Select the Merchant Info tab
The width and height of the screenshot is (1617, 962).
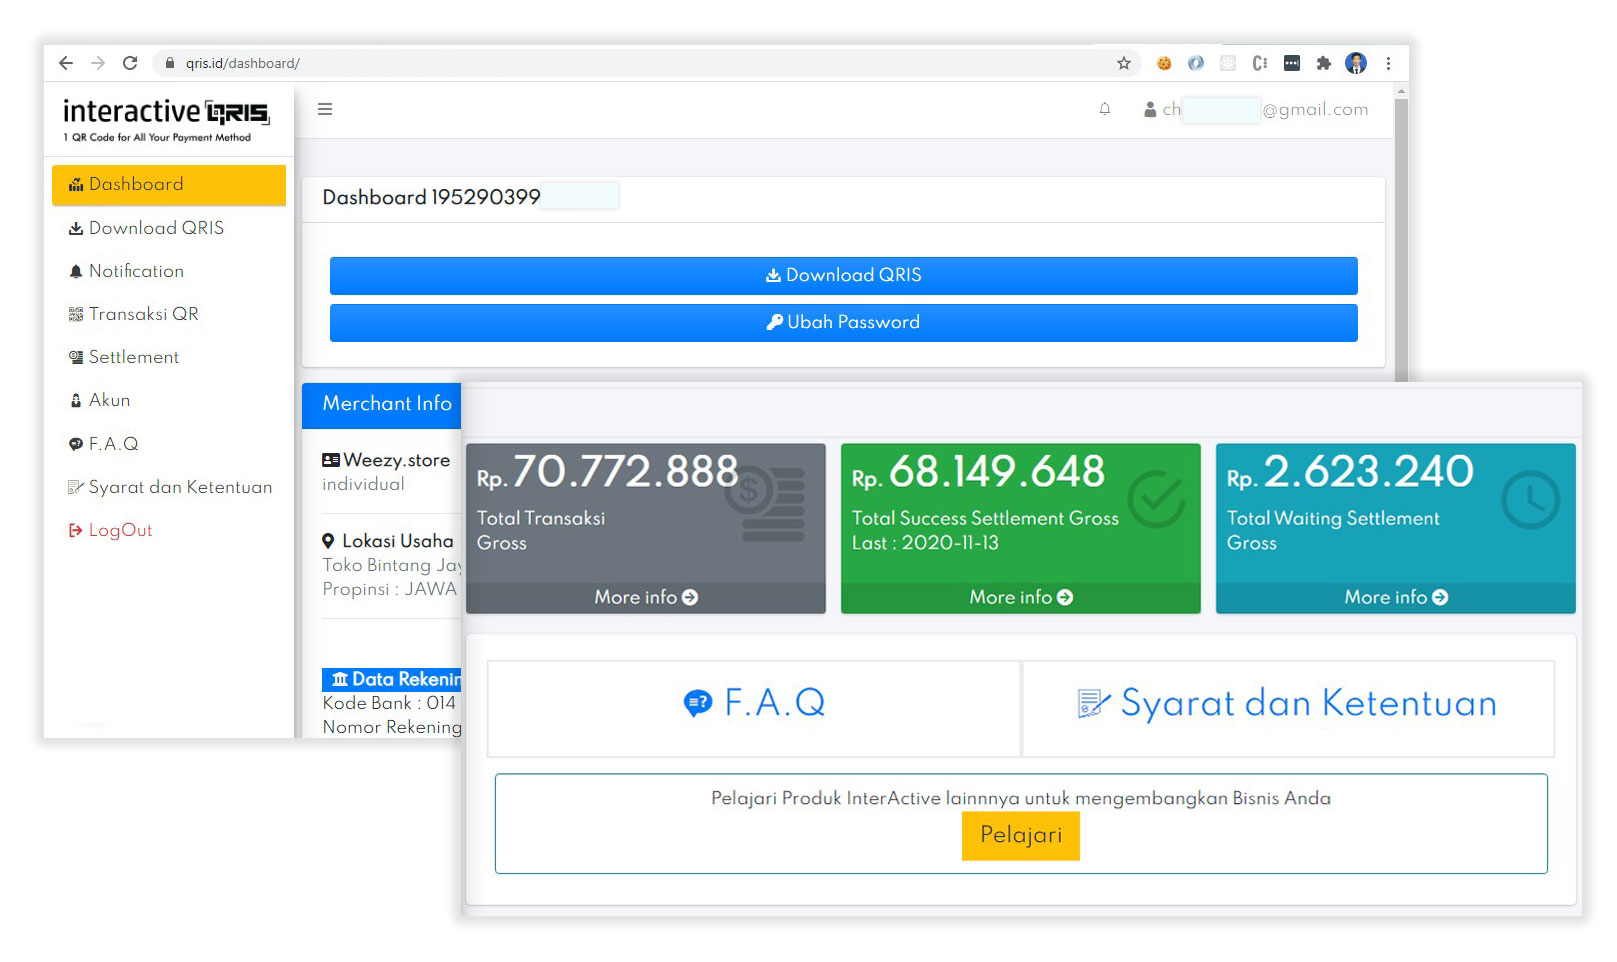[x=382, y=405]
